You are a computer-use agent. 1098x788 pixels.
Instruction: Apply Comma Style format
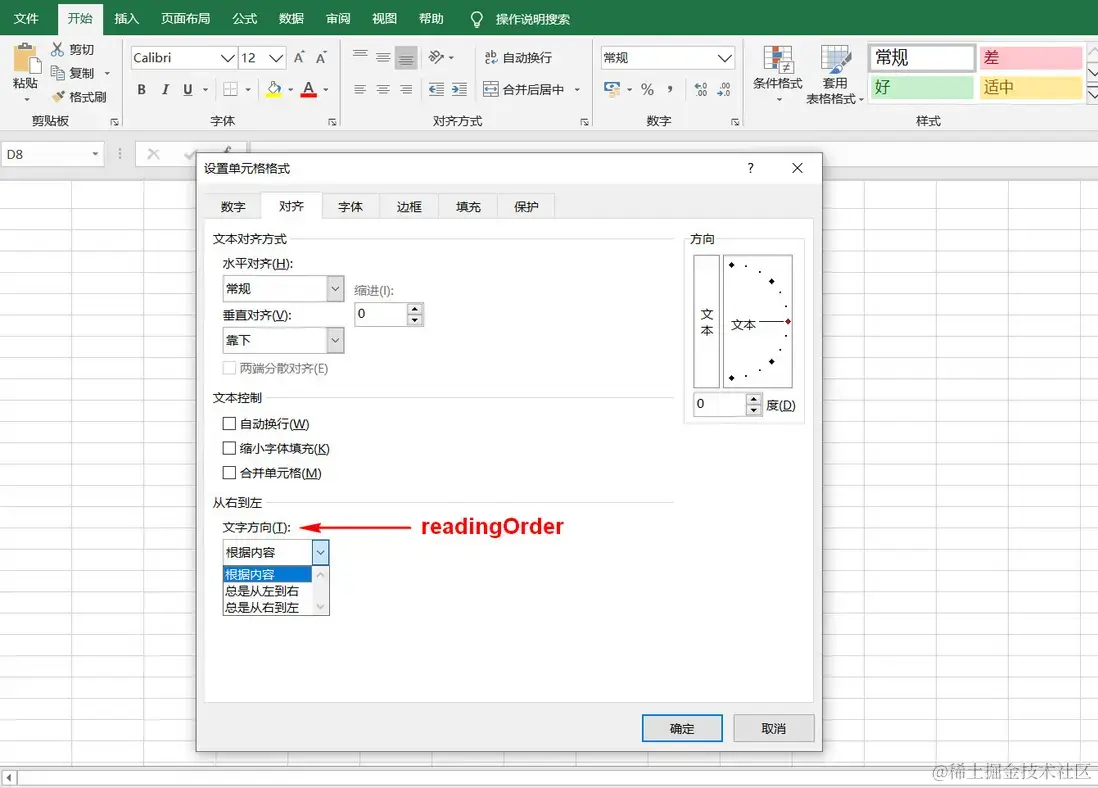[670, 89]
